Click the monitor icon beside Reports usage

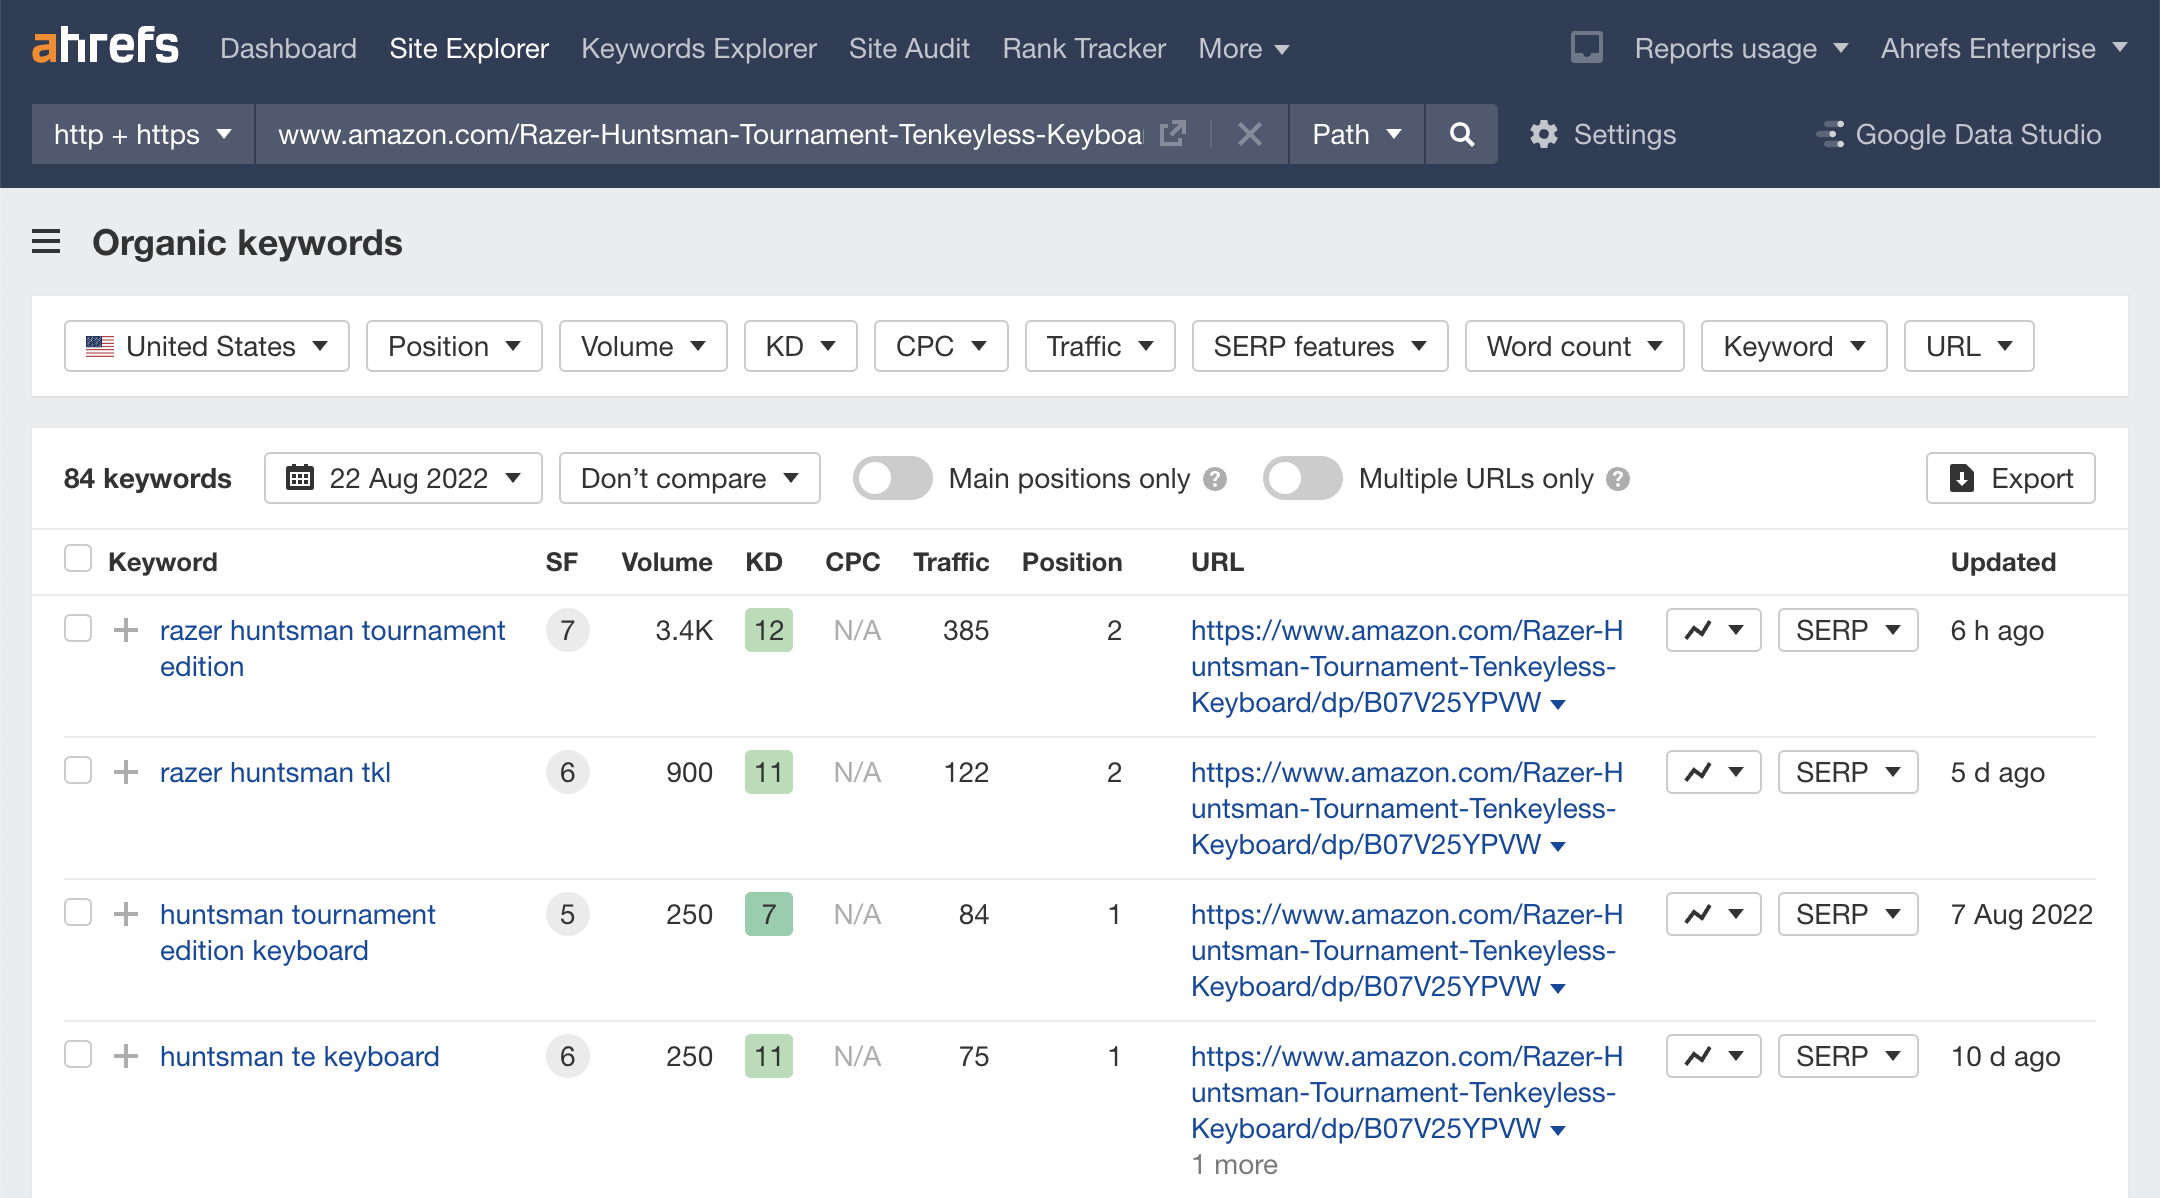tap(1586, 48)
